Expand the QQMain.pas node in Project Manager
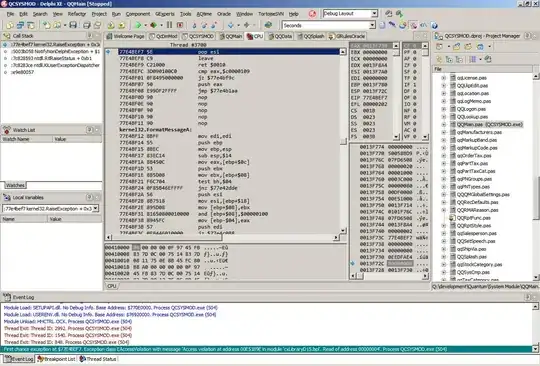Screen dimensions: 540x366 [444, 124]
